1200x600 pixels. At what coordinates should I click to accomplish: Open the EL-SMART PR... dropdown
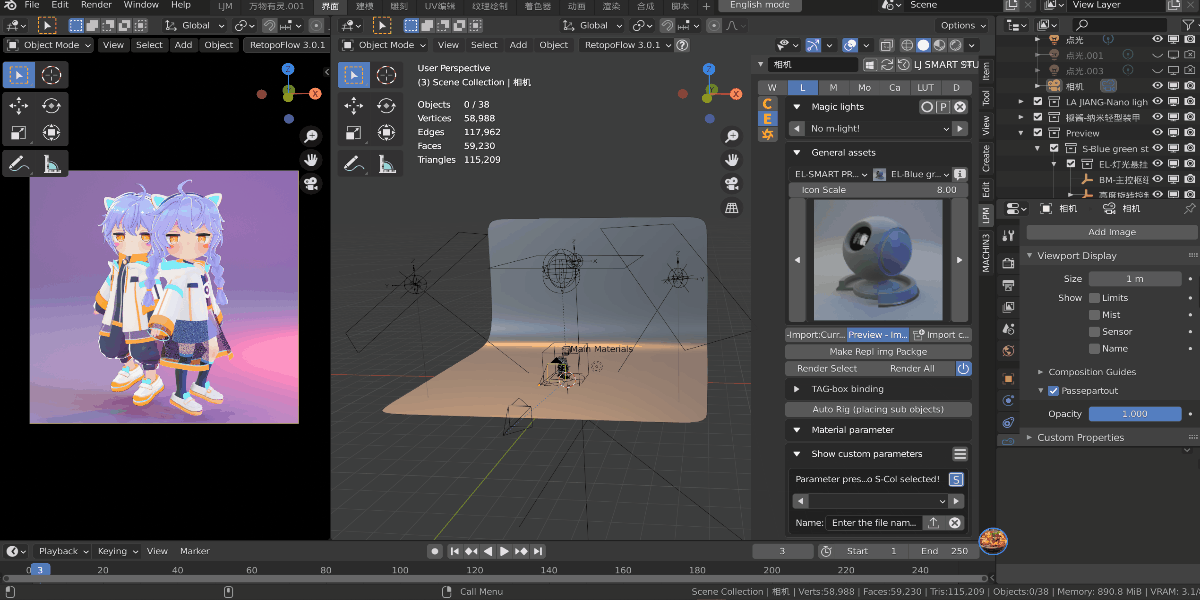(x=830, y=174)
